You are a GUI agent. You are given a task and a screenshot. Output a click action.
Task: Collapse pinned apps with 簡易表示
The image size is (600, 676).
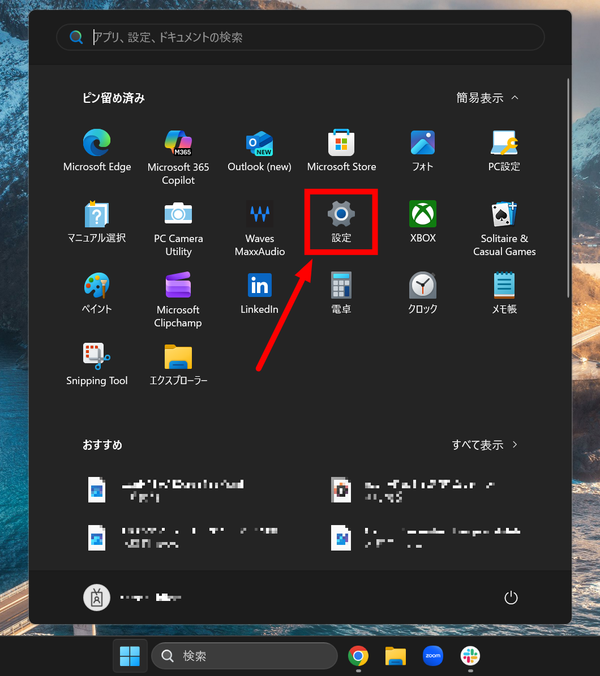pyautogui.click(x=488, y=98)
